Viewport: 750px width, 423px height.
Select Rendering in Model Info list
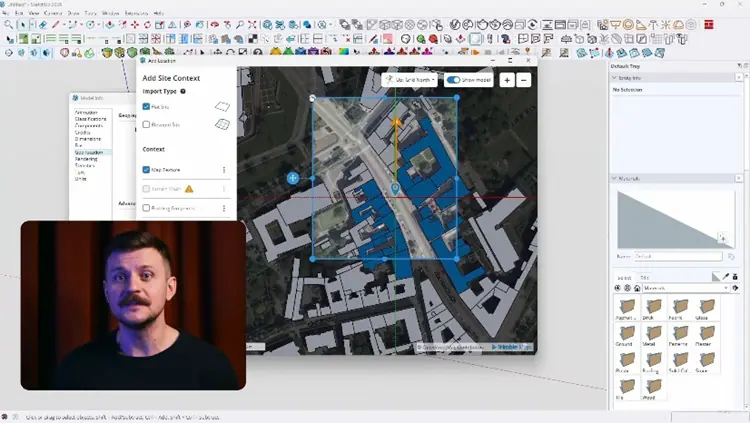[x=86, y=159]
